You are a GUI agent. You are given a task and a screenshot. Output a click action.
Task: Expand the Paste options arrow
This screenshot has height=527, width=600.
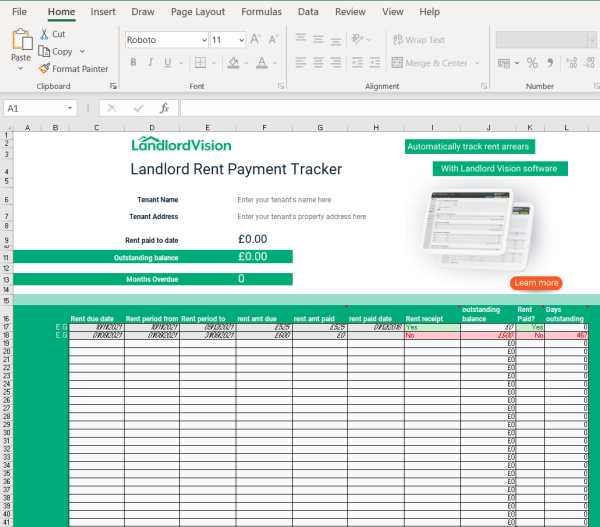coord(21,69)
